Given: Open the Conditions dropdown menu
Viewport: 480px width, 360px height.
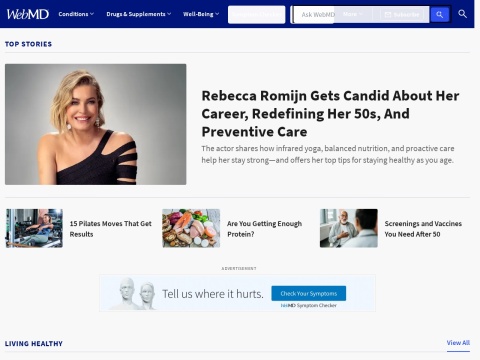Looking at the screenshot, I should point(76,14).
